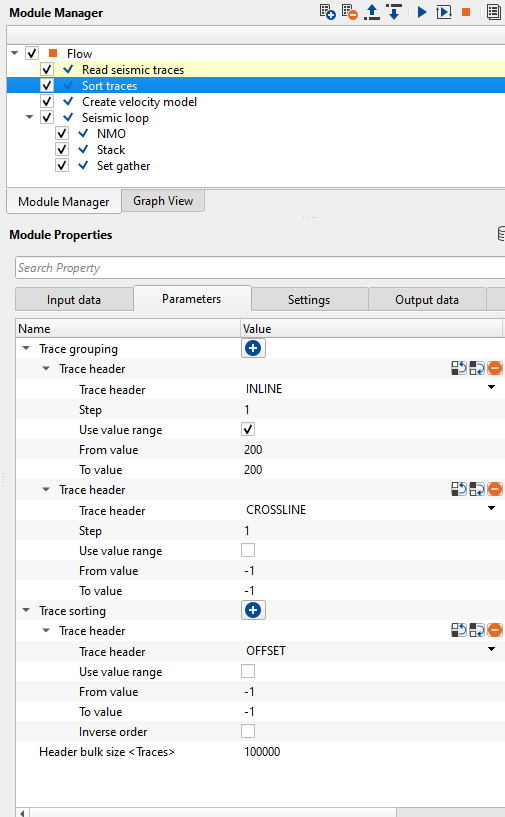Click the add module icon in the toolbar

pos(327,12)
